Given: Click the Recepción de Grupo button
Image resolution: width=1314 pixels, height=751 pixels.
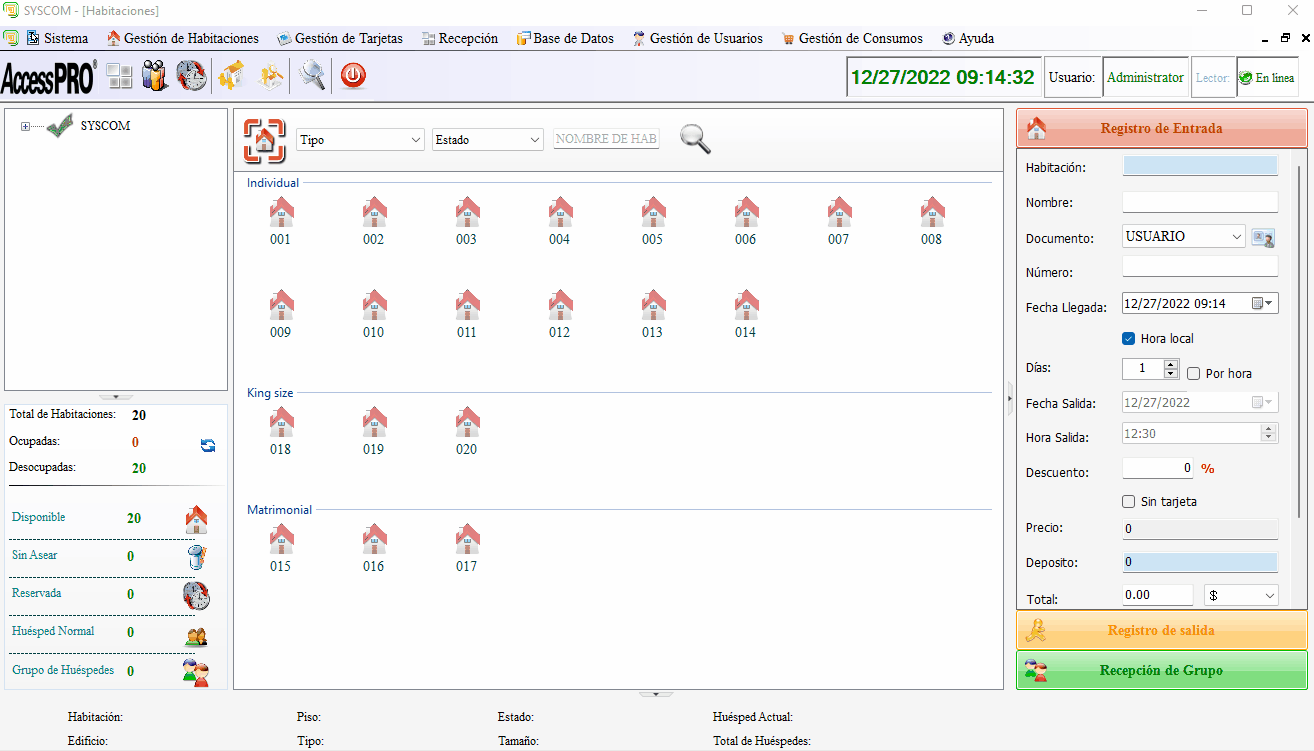Looking at the screenshot, I should pyautogui.click(x=1161, y=670).
